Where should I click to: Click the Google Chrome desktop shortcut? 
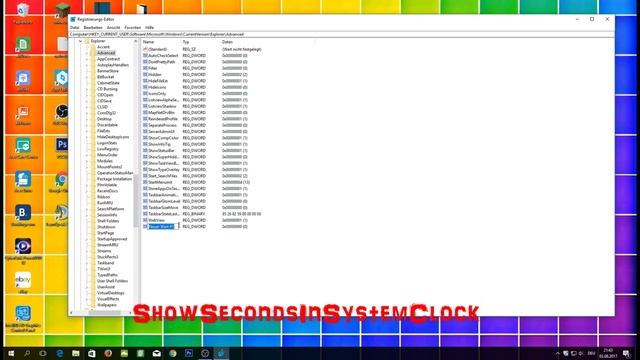(x=61, y=182)
